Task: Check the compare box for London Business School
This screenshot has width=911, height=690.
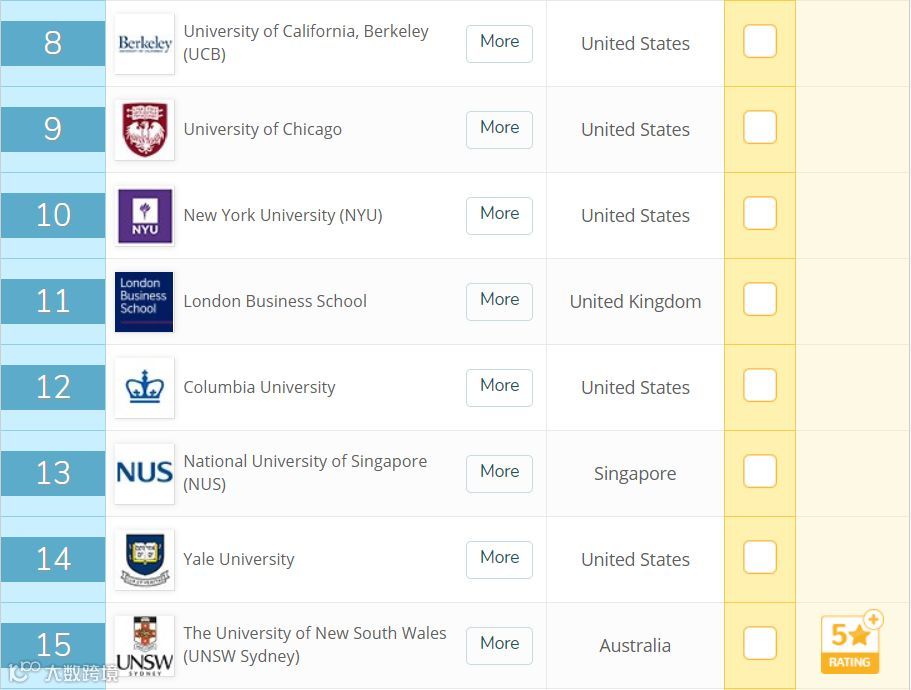Action: point(760,300)
